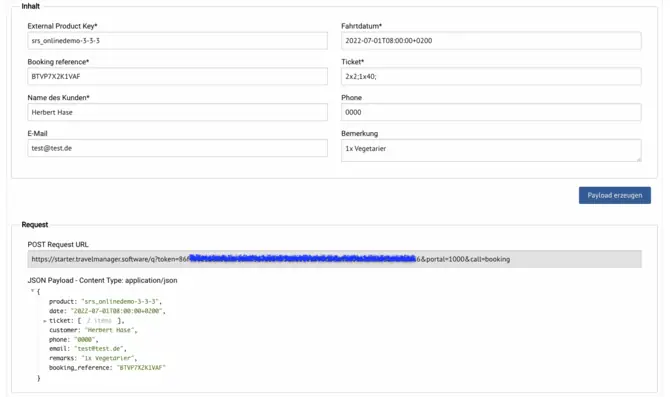This screenshot has height=397, width=670.
Task: Click the JSON Payload content type label
Action: (103, 280)
